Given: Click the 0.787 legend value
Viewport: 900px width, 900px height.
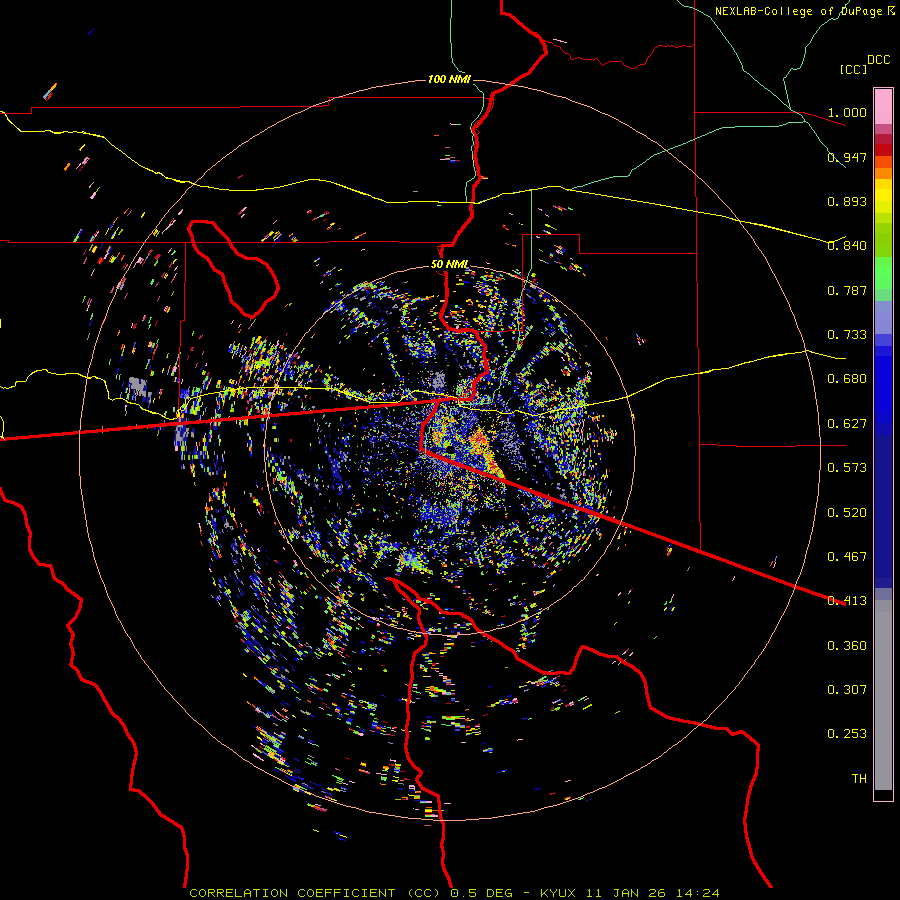Looking at the screenshot, I should (x=847, y=290).
